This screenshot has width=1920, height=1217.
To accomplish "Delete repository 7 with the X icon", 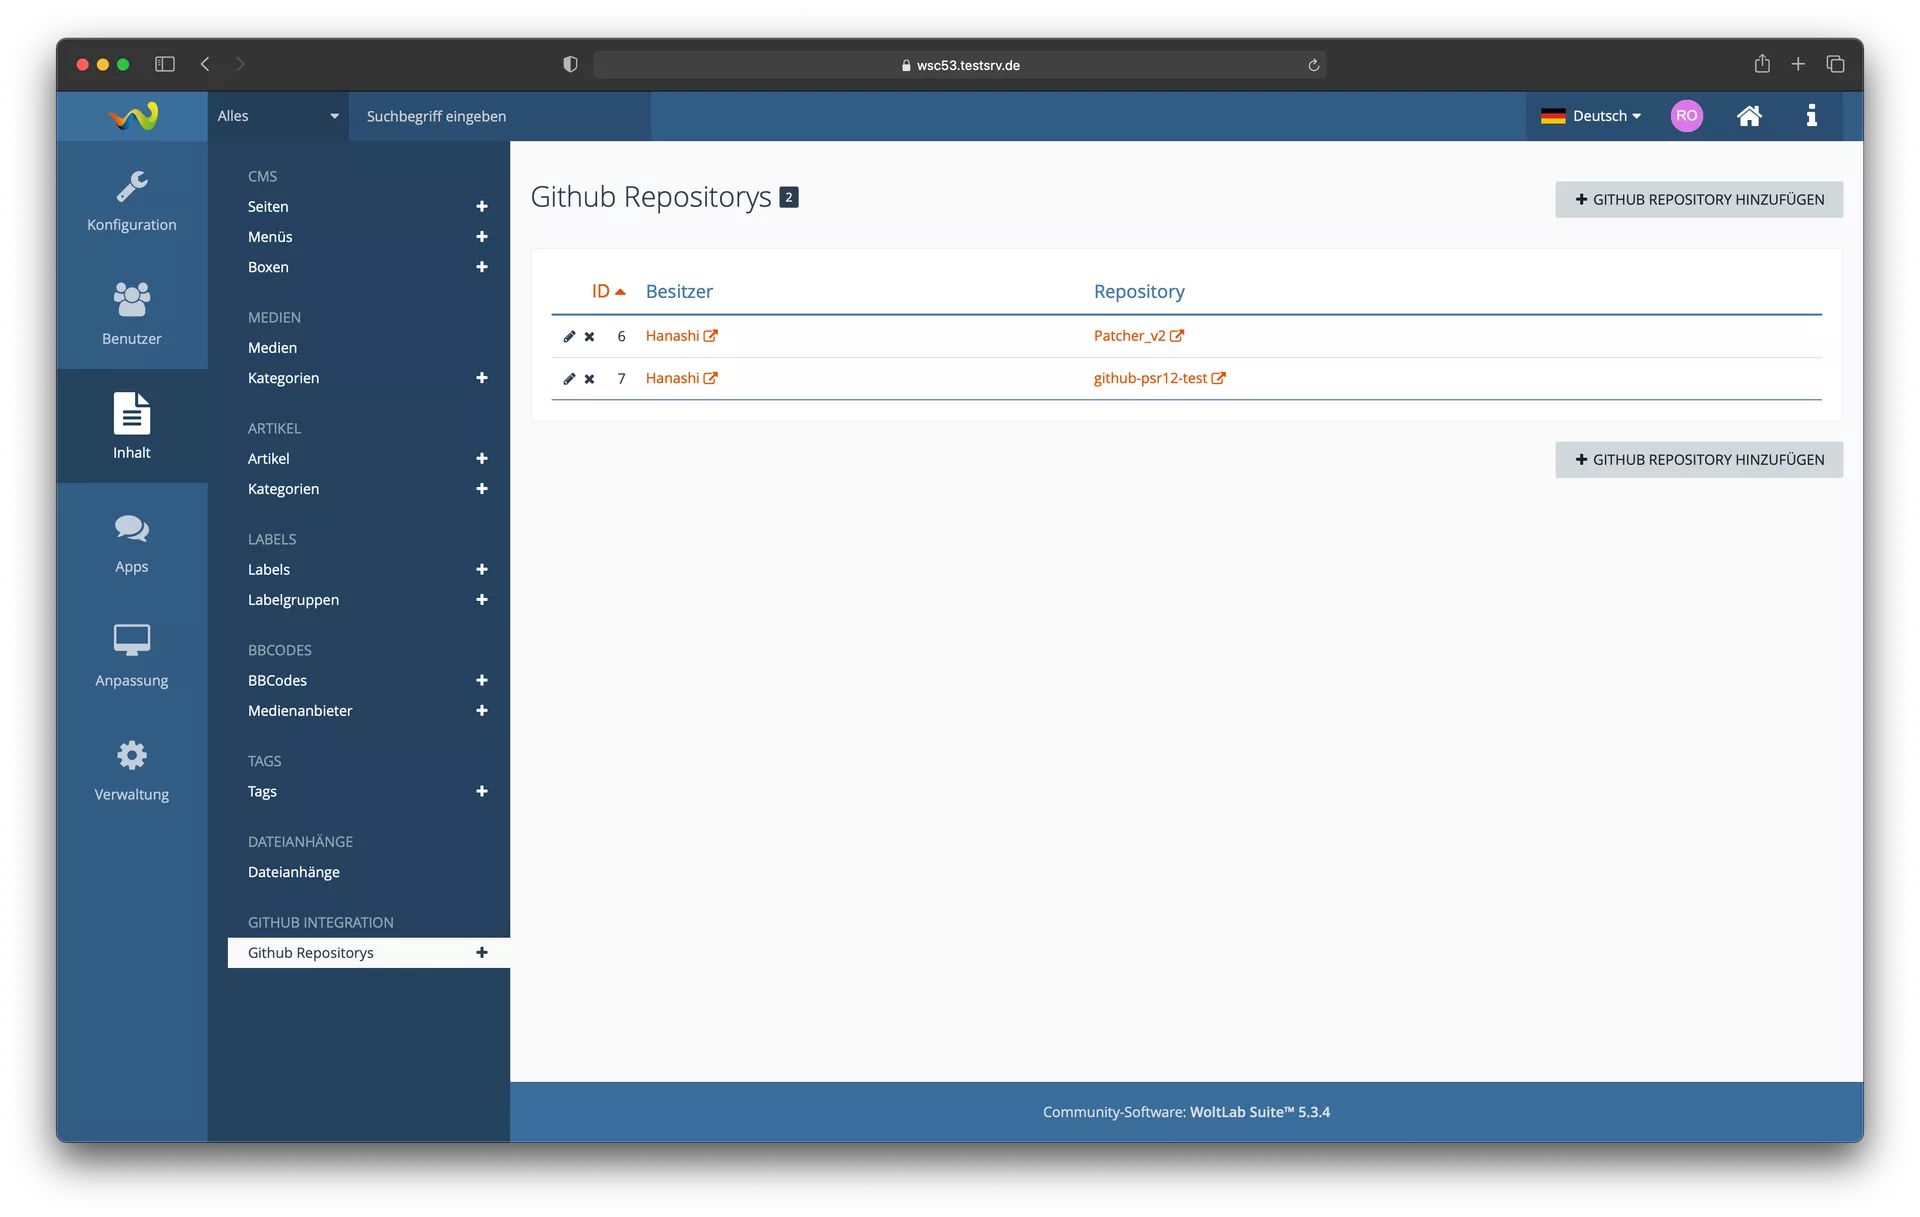I will [589, 379].
